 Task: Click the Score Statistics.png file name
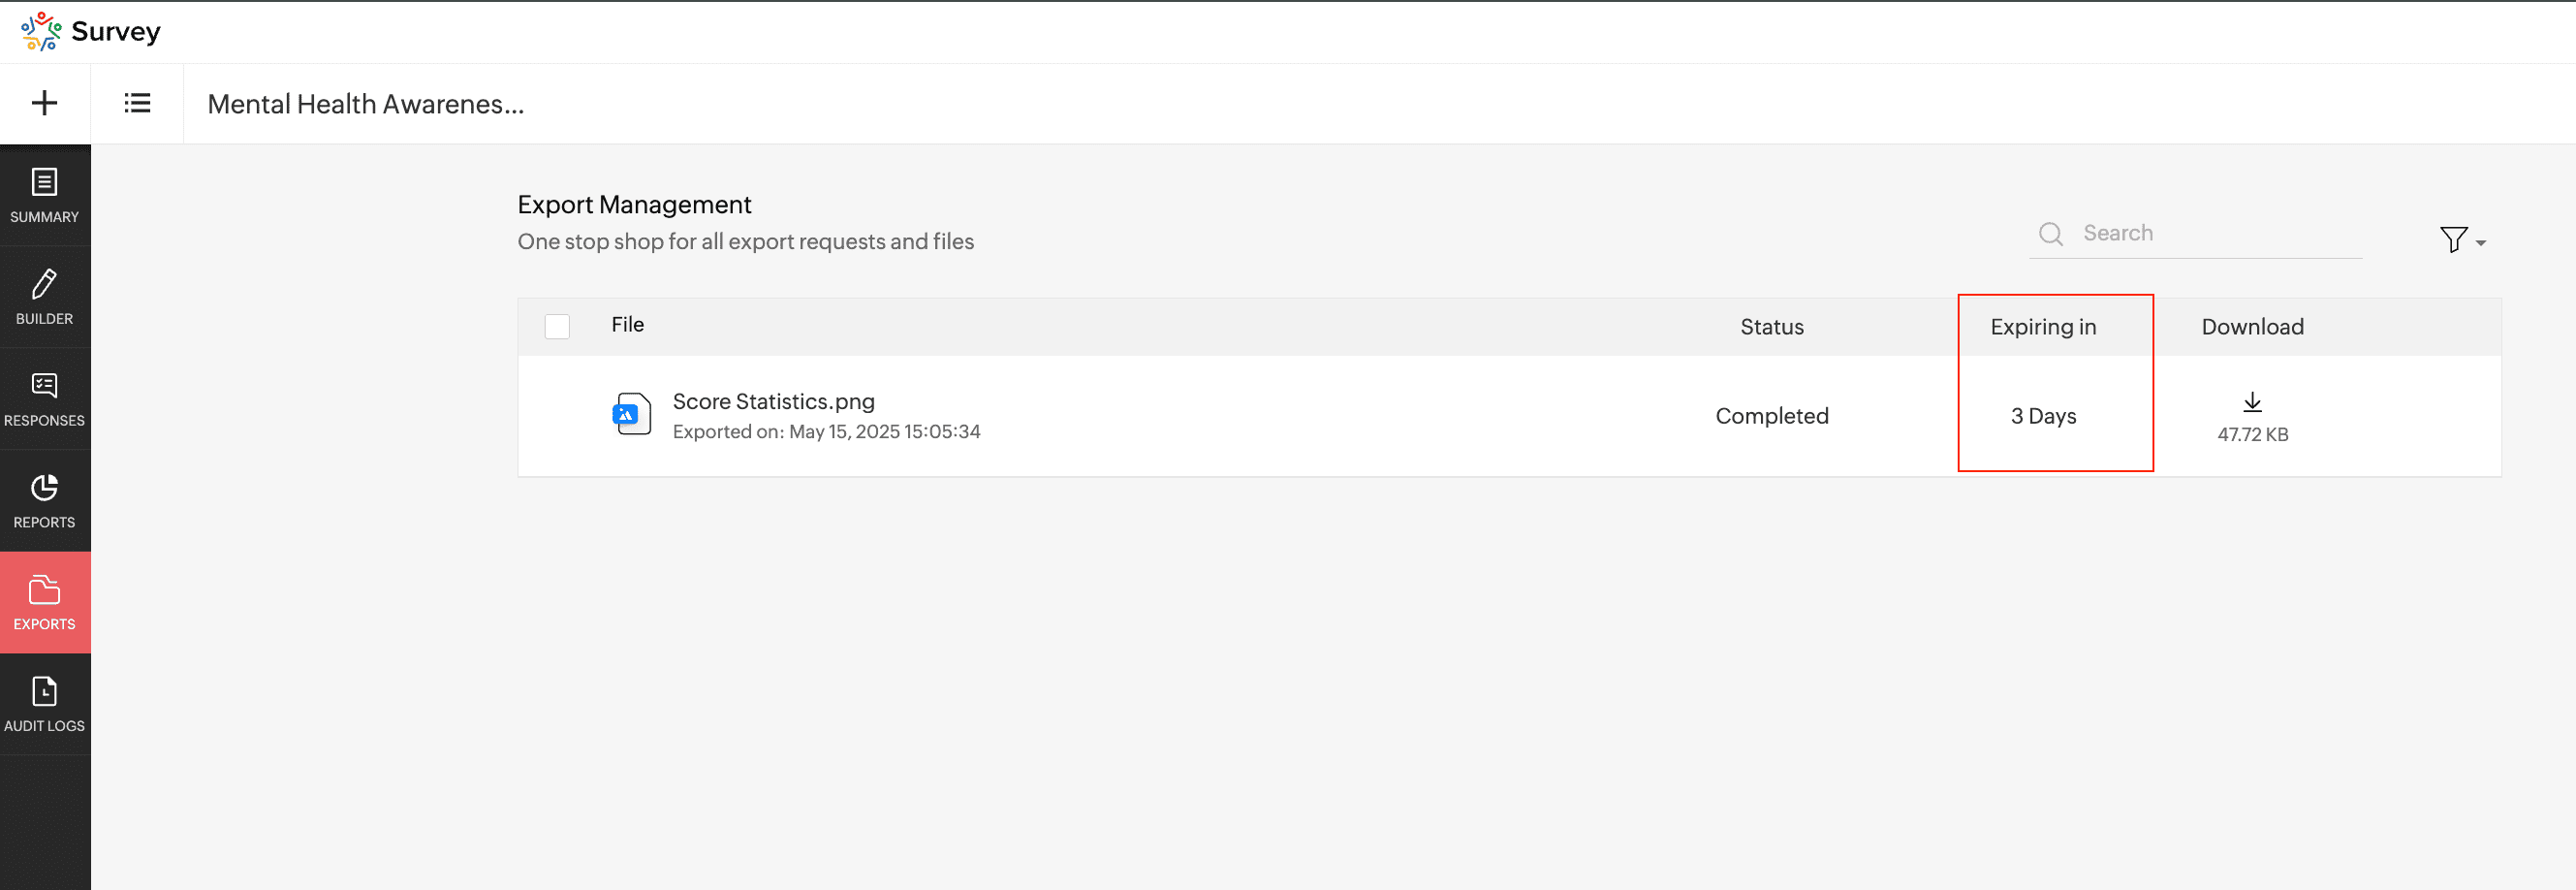click(x=773, y=402)
